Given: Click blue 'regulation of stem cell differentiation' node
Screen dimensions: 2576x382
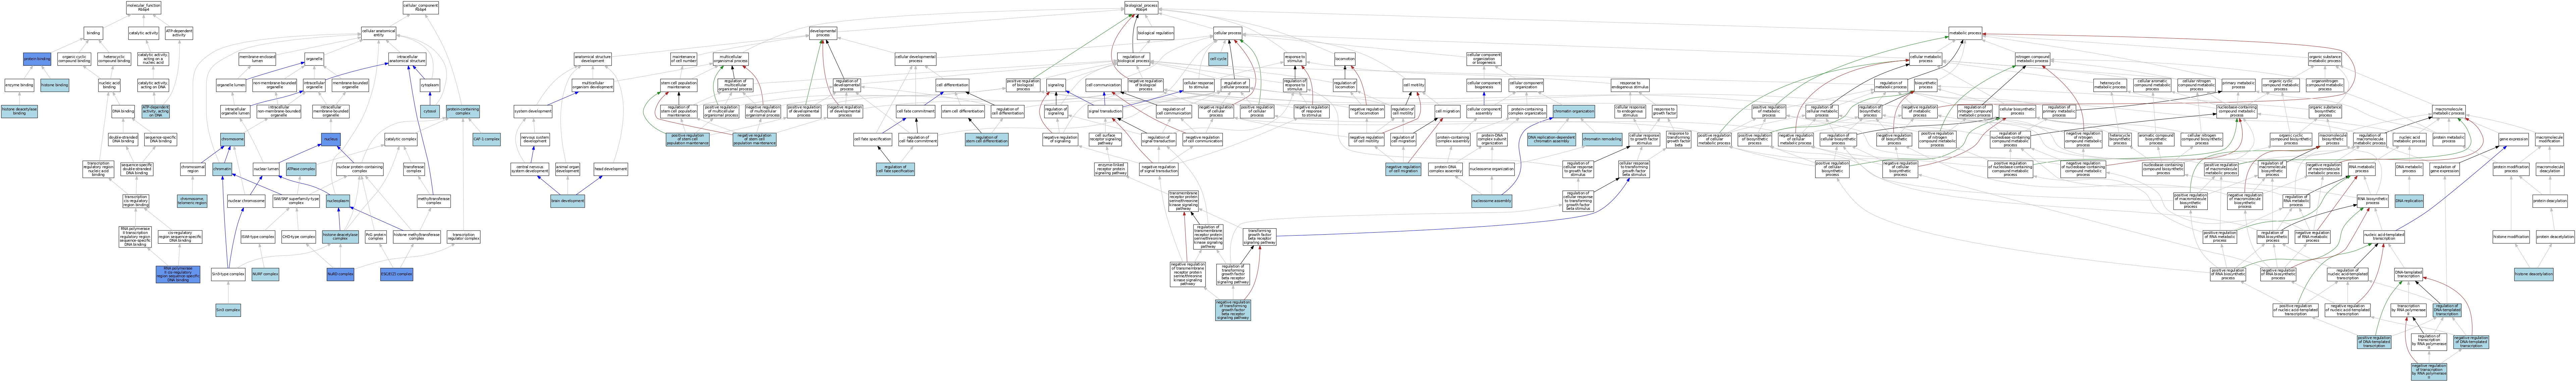Looking at the screenshot, I should coord(987,139).
